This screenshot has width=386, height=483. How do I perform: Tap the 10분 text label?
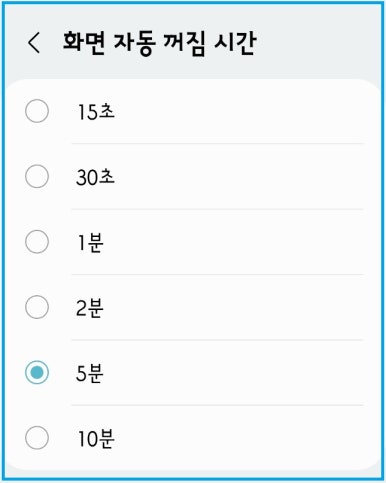click(96, 438)
